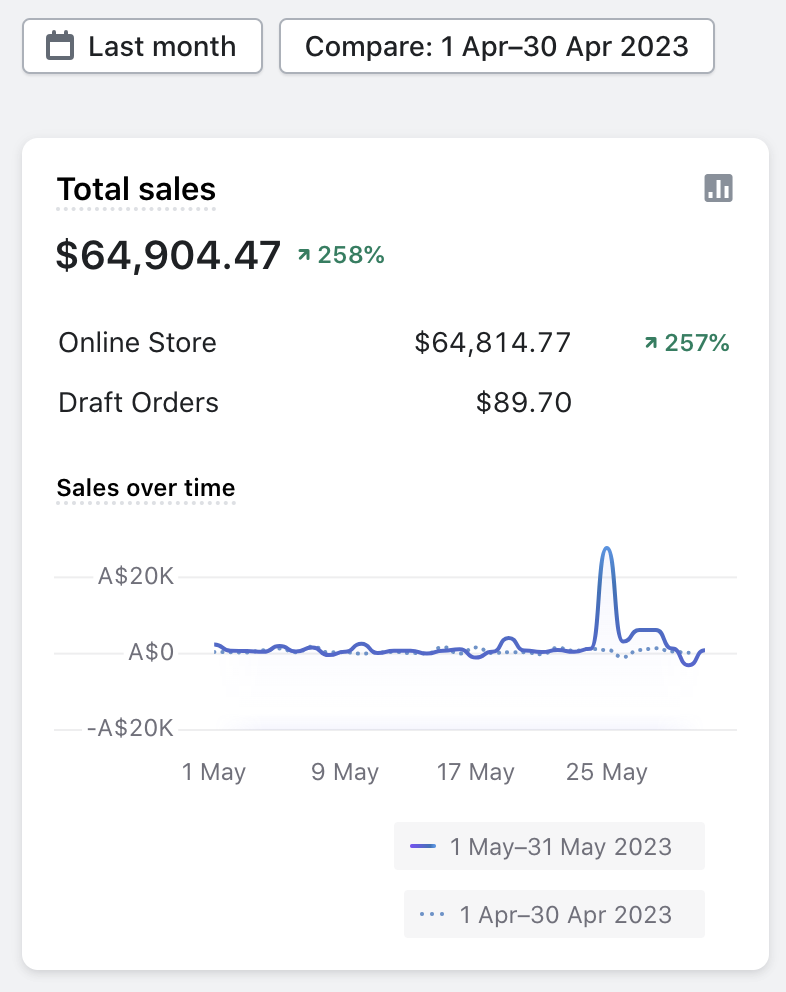Select the Online Store row label
This screenshot has height=992, width=786.
pos(138,343)
